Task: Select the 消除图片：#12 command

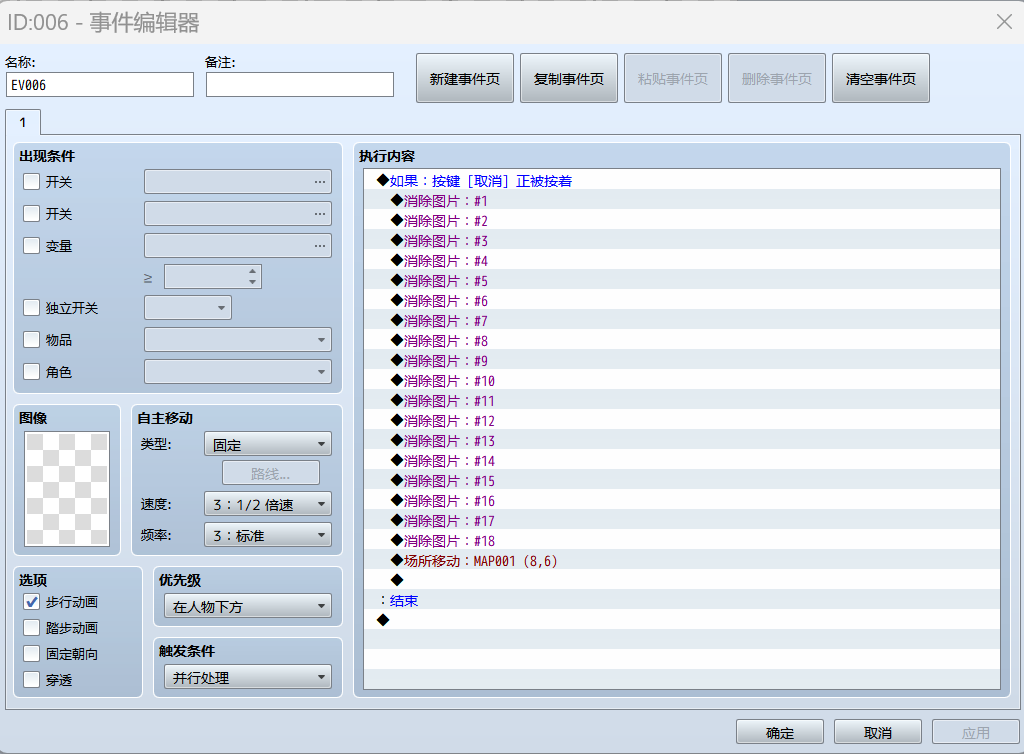Action: click(682, 421)
